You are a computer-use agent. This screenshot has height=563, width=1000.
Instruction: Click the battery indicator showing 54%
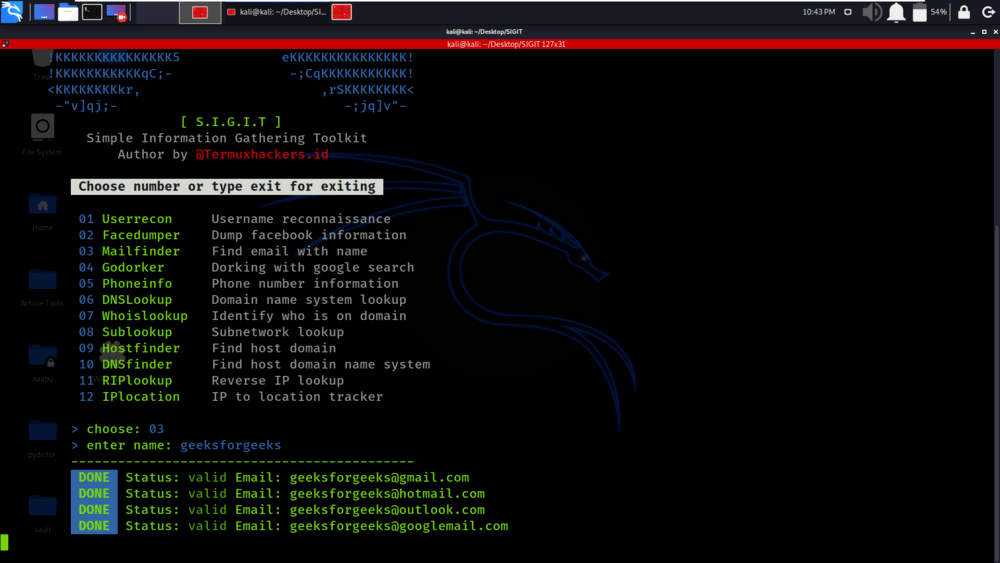pyautogui.click(x=929, y=12)
